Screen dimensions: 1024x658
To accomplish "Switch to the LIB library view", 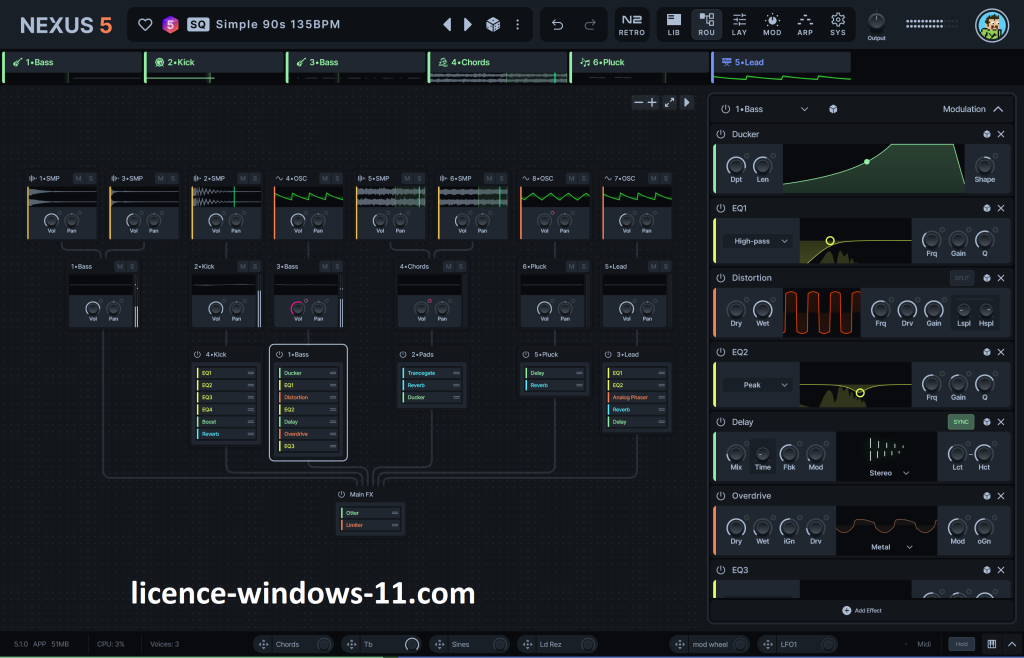I will coord(673,24).
